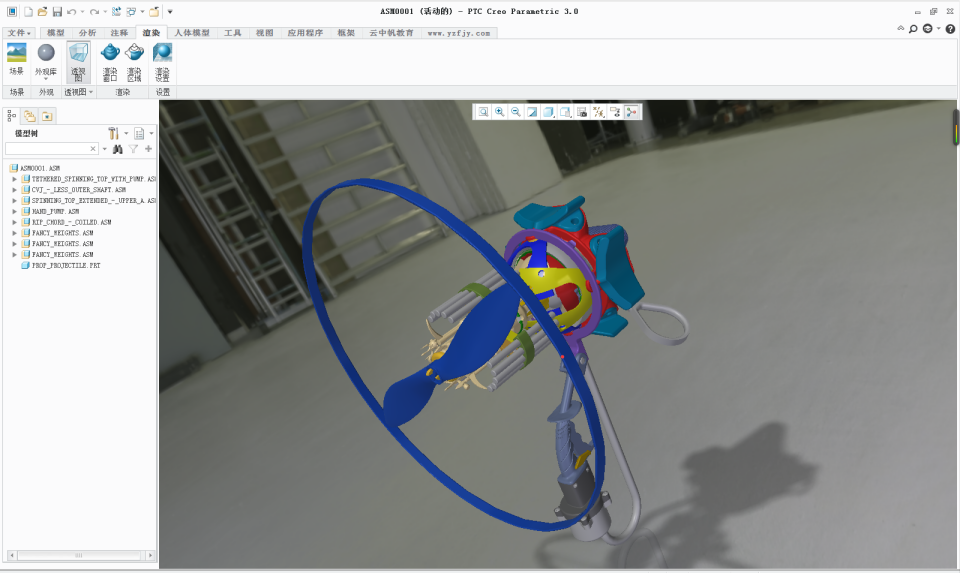Toggle Datum Display Filters icon
The width and height of the screenshot is (960, 573).
[599, 112]
